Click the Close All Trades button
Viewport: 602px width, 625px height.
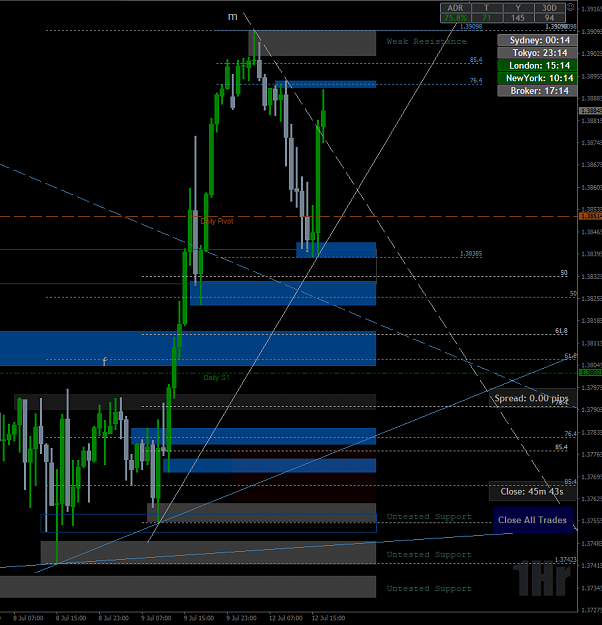click(x=533, y=520)
